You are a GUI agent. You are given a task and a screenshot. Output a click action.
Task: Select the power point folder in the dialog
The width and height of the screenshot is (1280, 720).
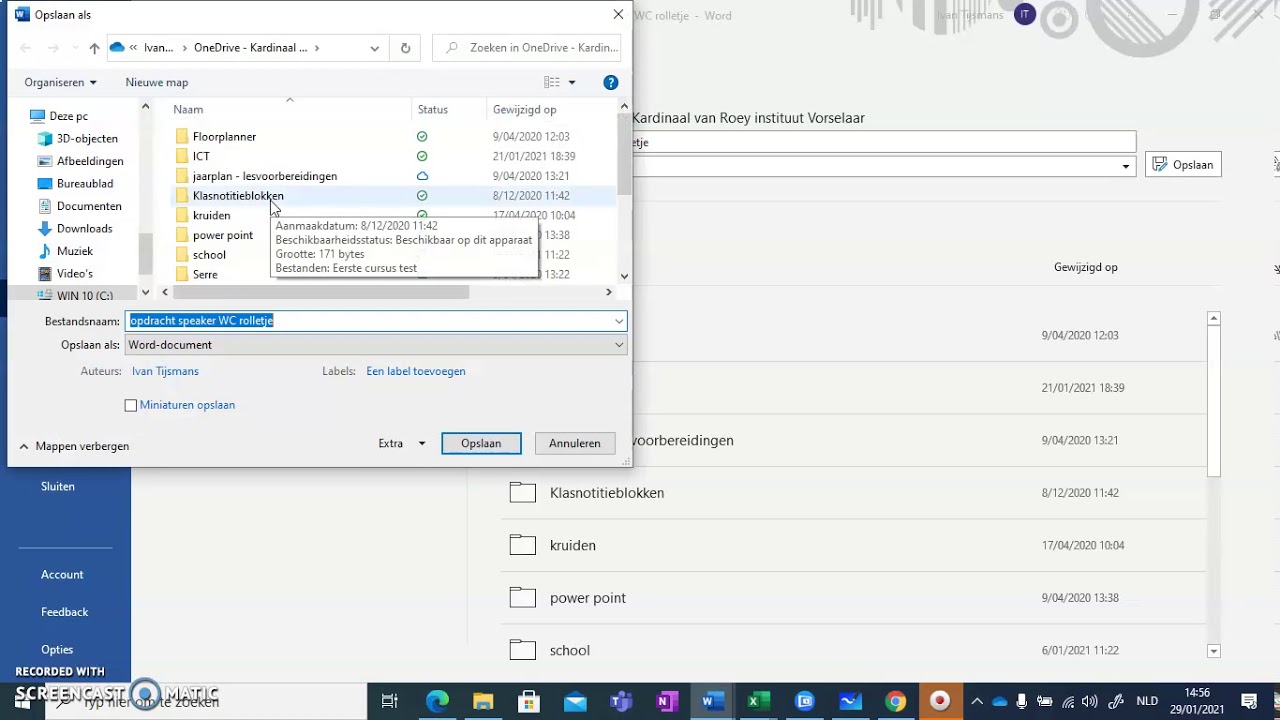[222, 235]
